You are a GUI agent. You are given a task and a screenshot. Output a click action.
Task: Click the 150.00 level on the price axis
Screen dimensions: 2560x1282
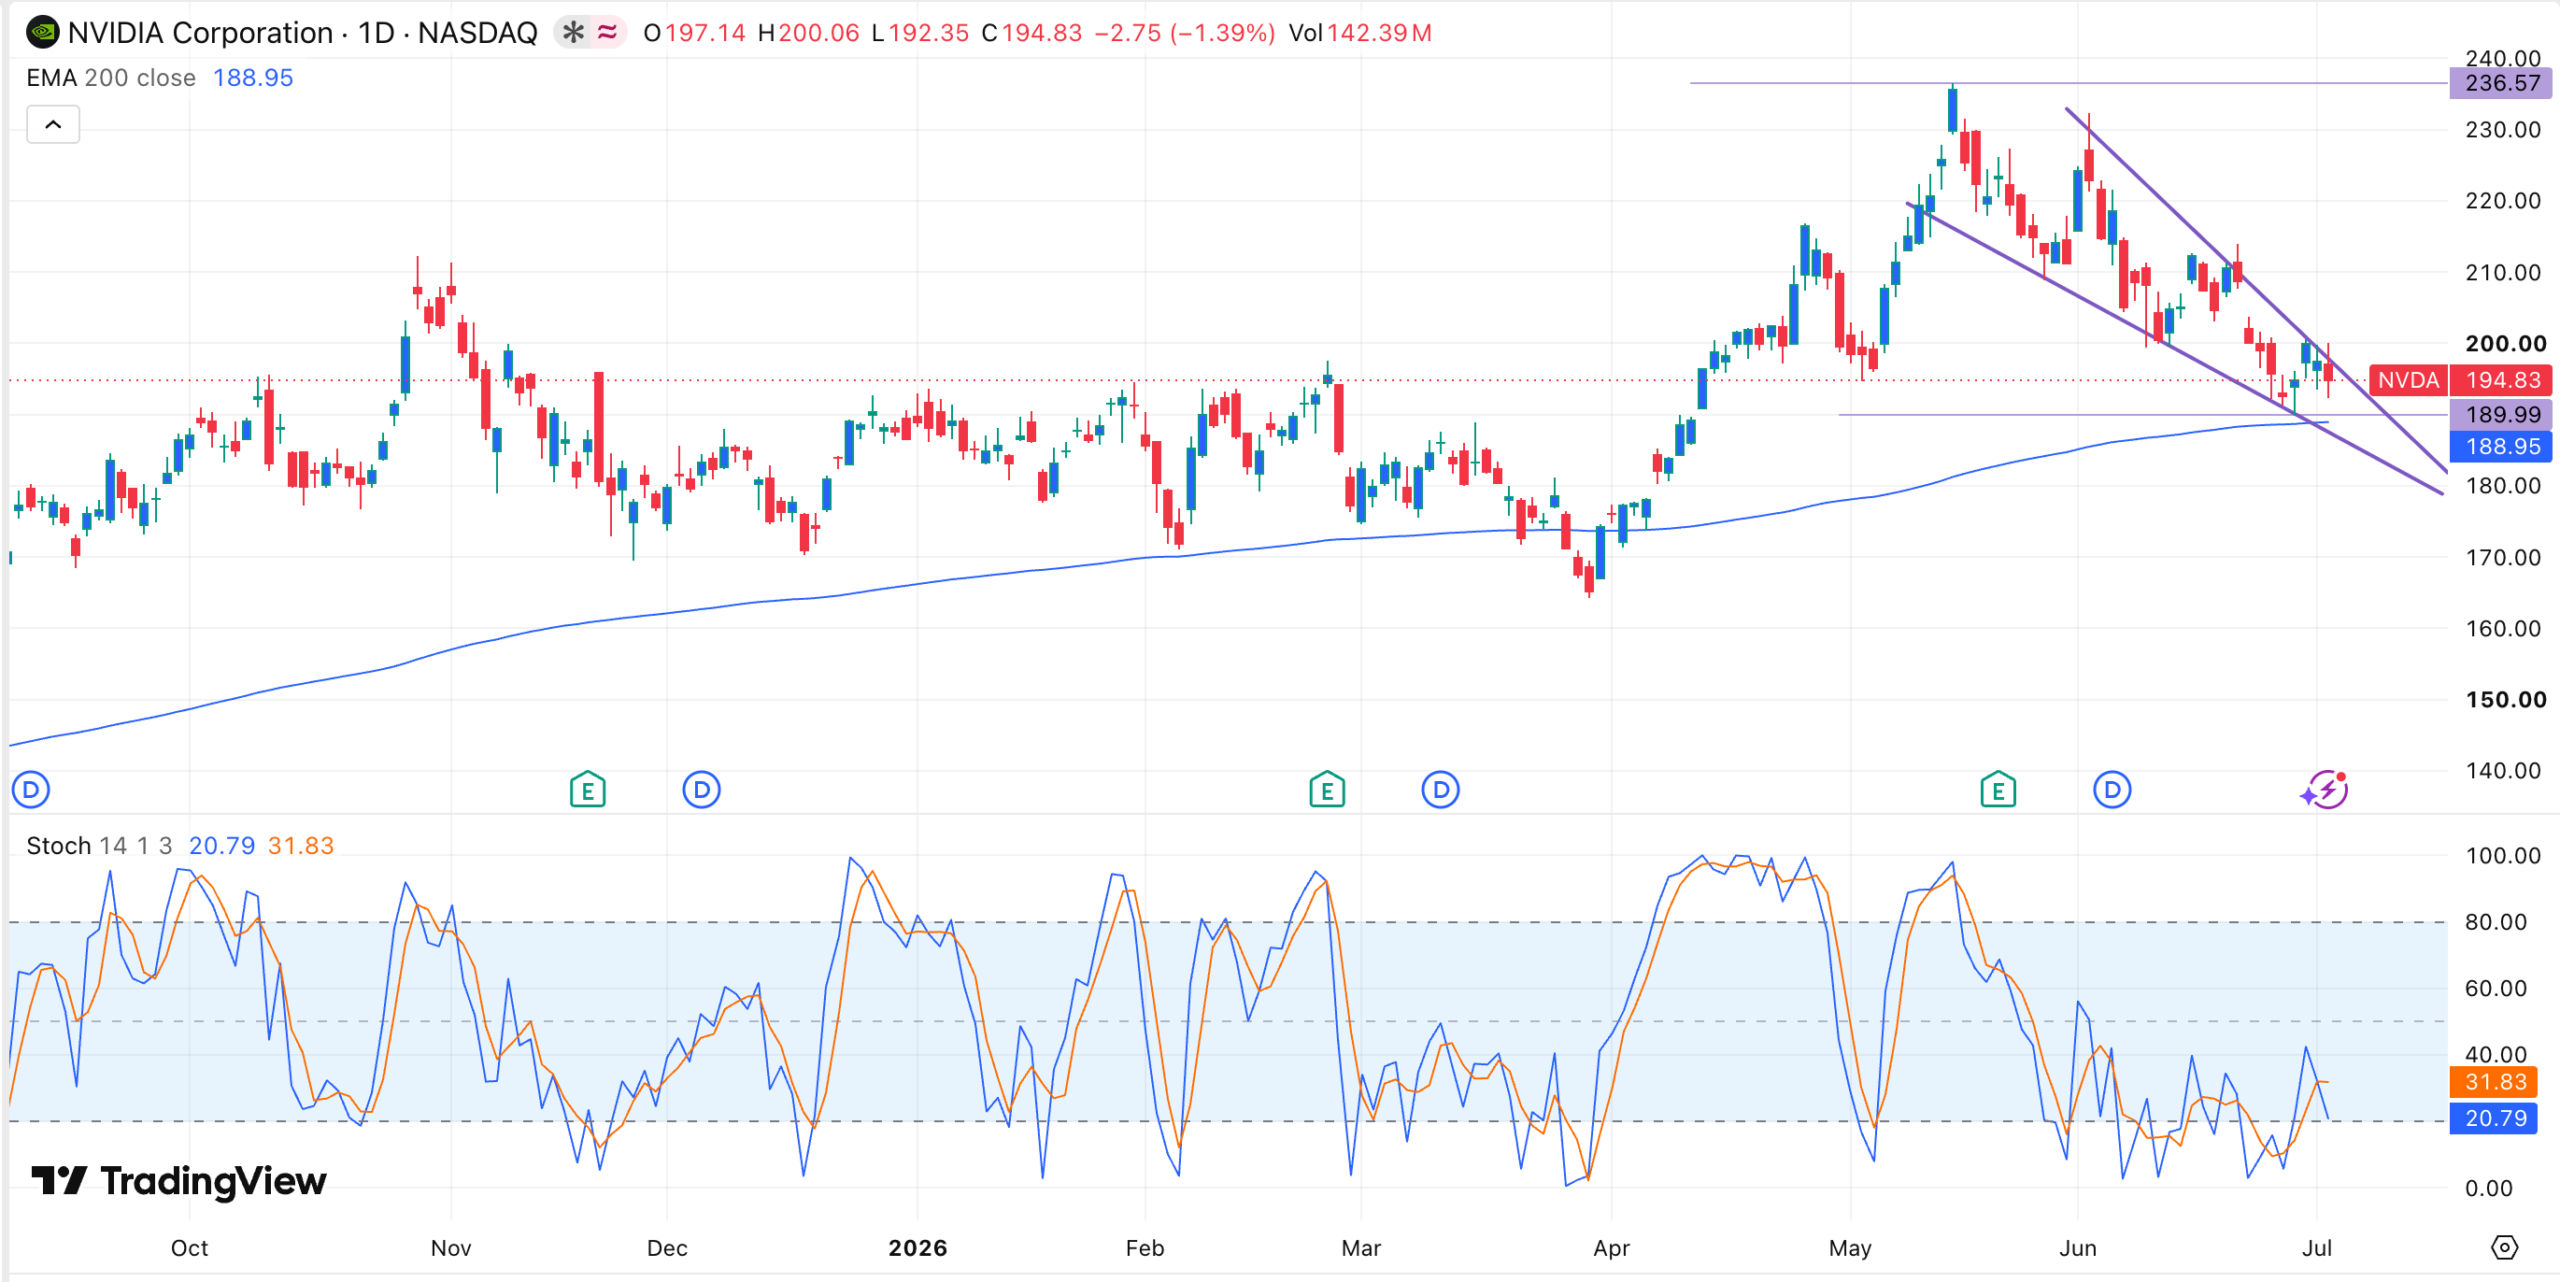pos(2506,700)
